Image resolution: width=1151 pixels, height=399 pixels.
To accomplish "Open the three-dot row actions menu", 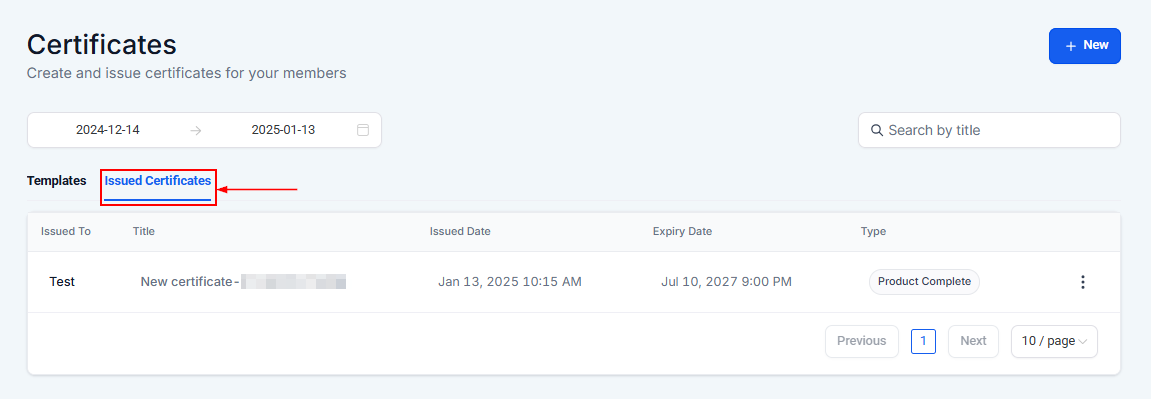I will pos(1082,282).
